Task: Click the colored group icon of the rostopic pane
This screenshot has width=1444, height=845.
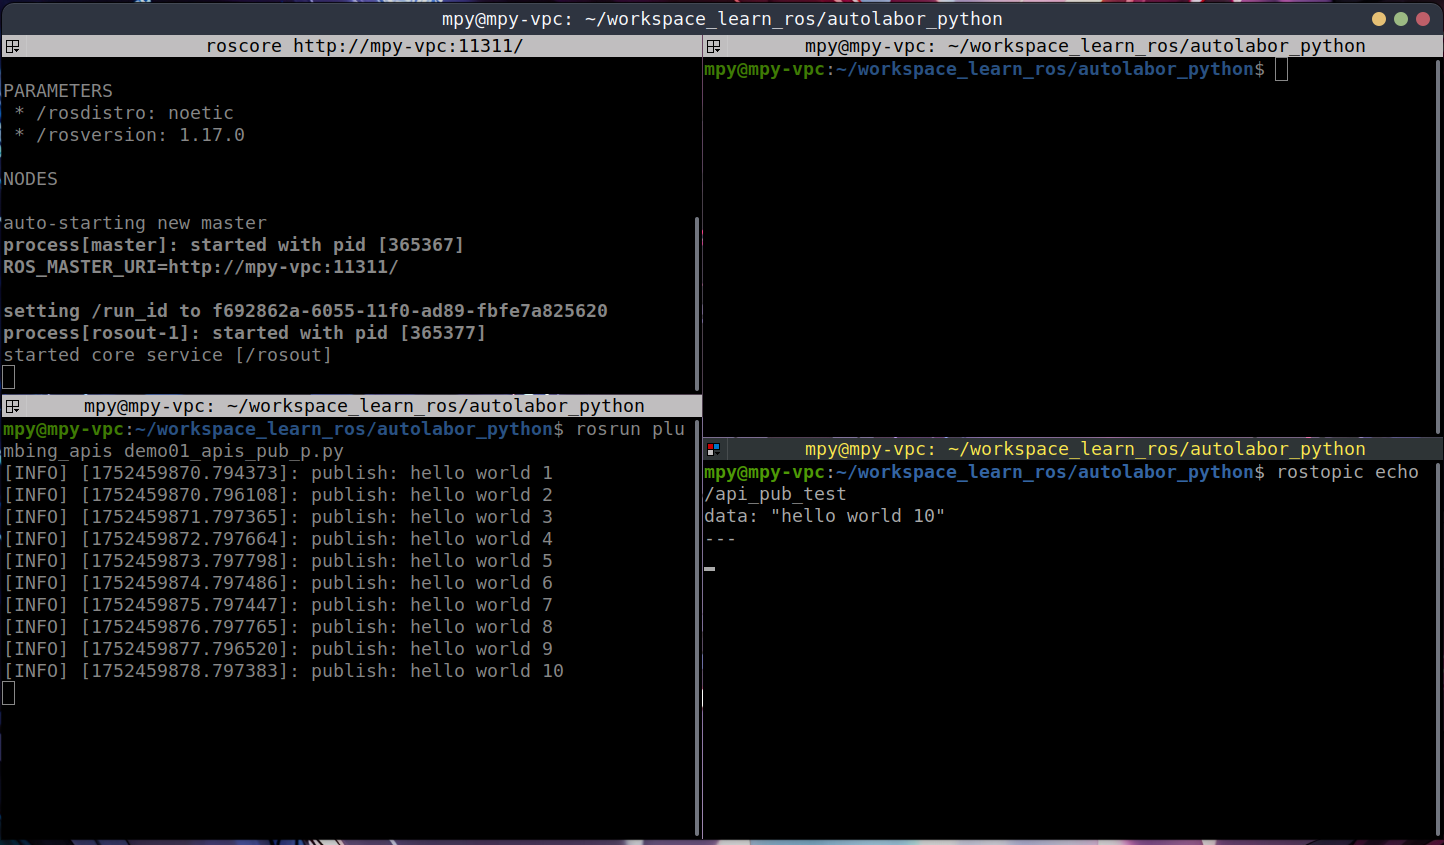Action: pos(713,449)
